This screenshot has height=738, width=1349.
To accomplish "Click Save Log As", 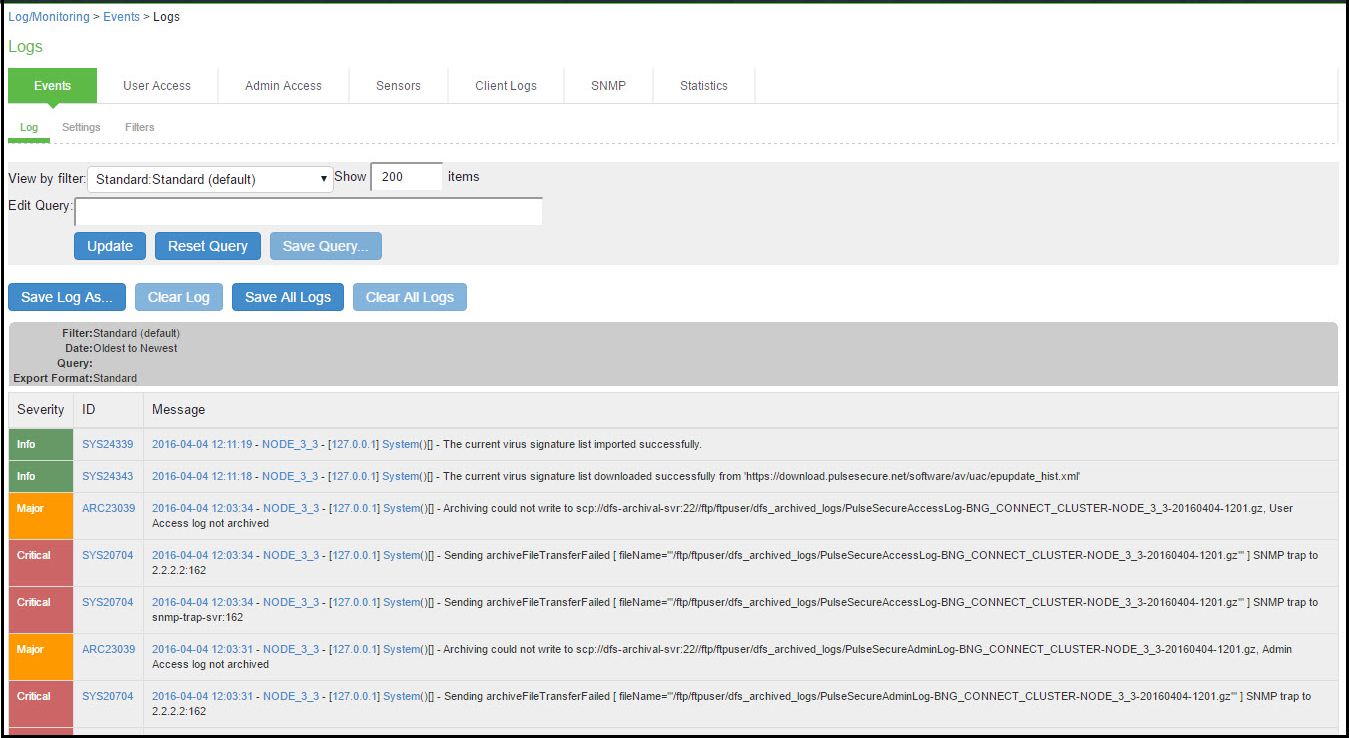I will [x=66, y=296].
